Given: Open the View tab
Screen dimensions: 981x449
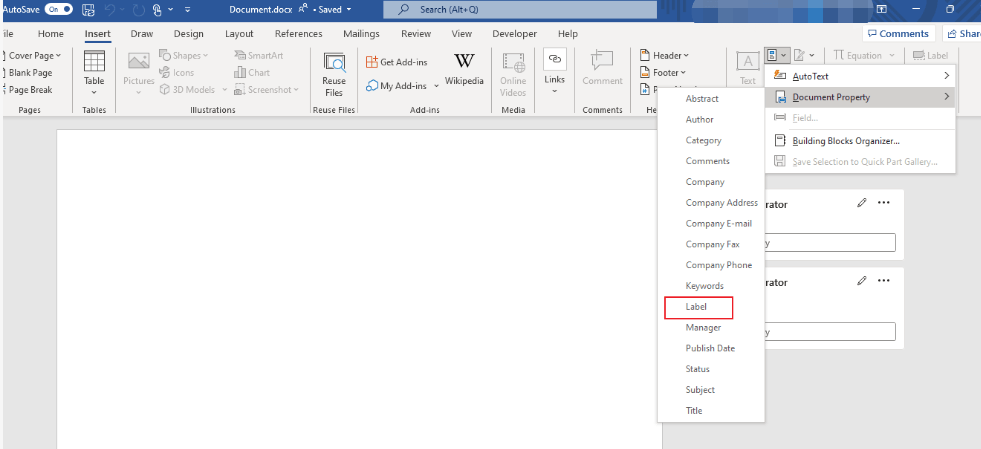Looking at the screenshot, I should coord(462,34).
